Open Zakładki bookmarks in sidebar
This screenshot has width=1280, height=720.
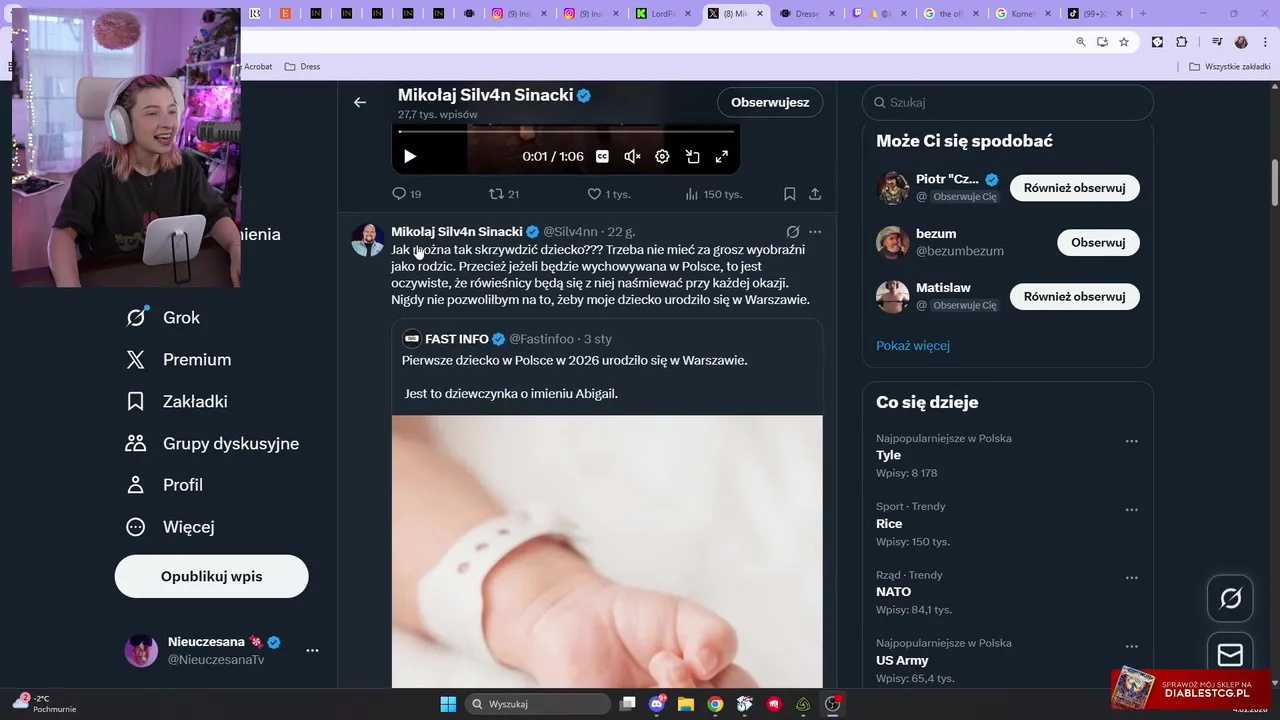click(177, 401)
